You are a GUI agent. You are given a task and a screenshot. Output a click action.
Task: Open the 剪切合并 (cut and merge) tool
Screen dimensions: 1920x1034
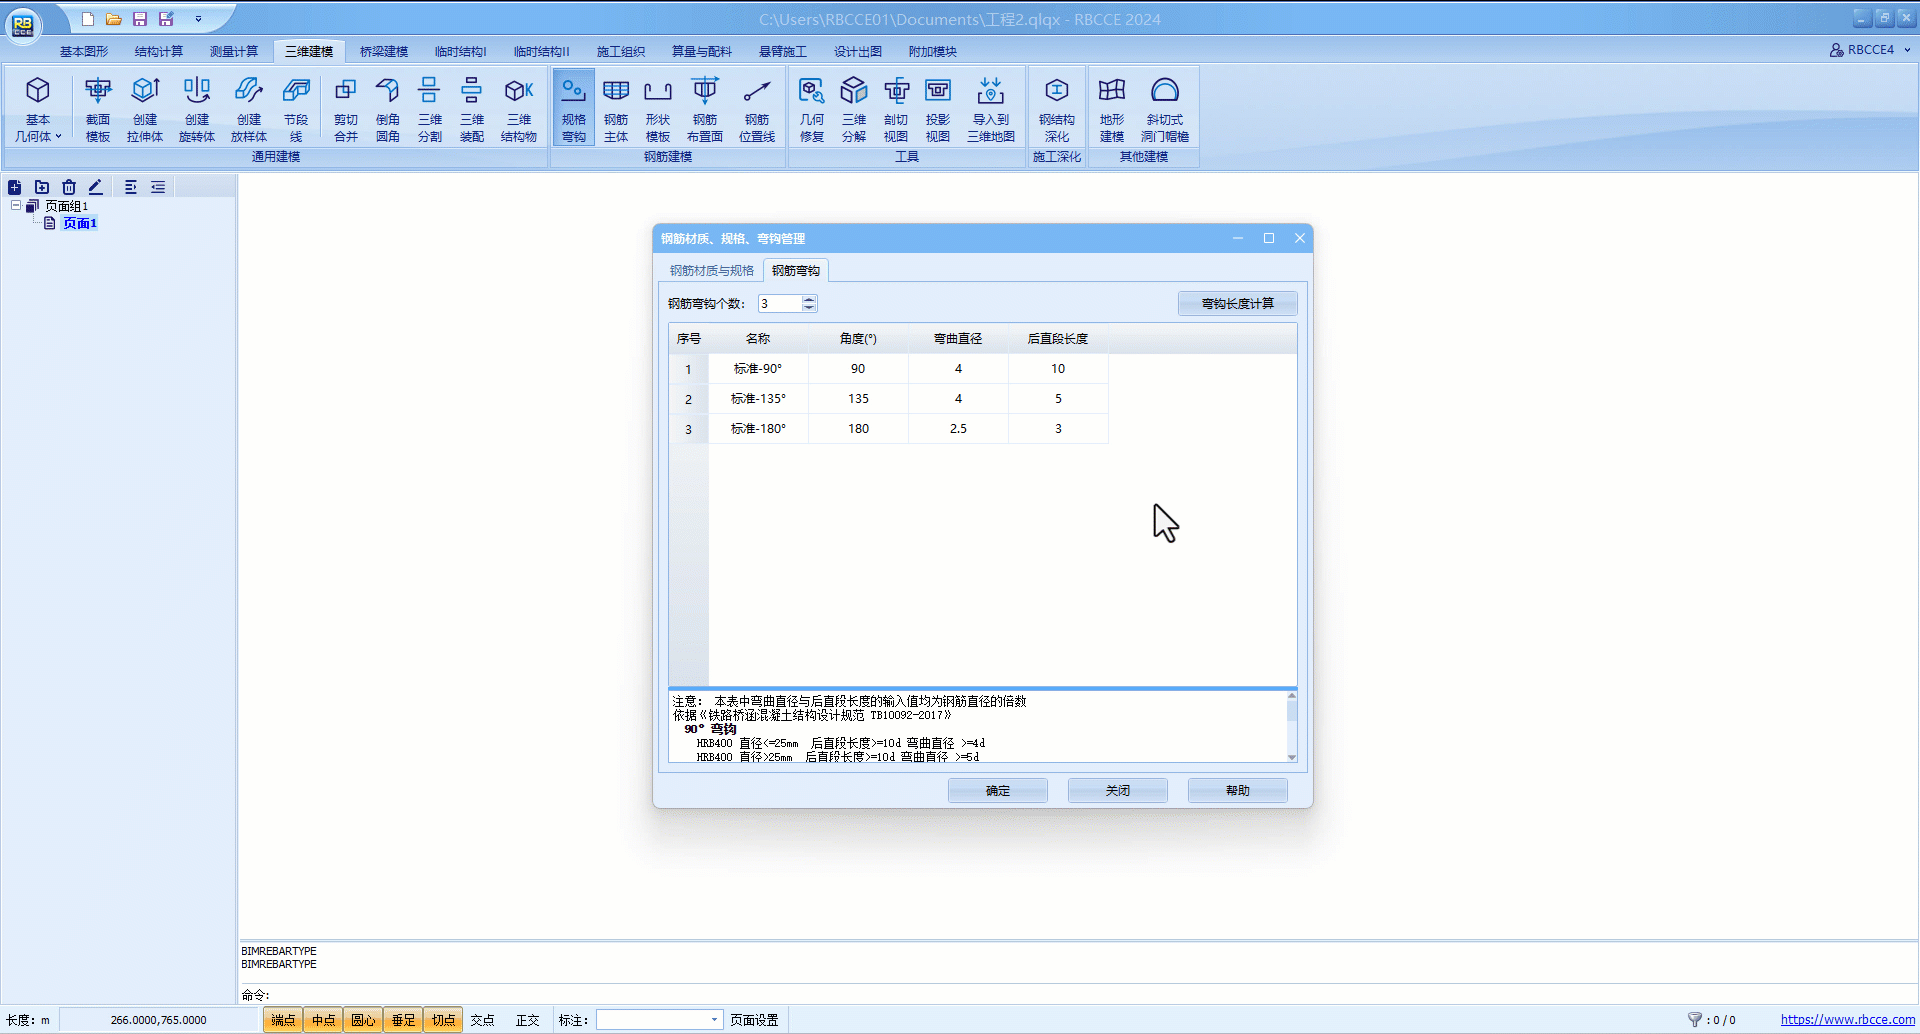(345, 108)
